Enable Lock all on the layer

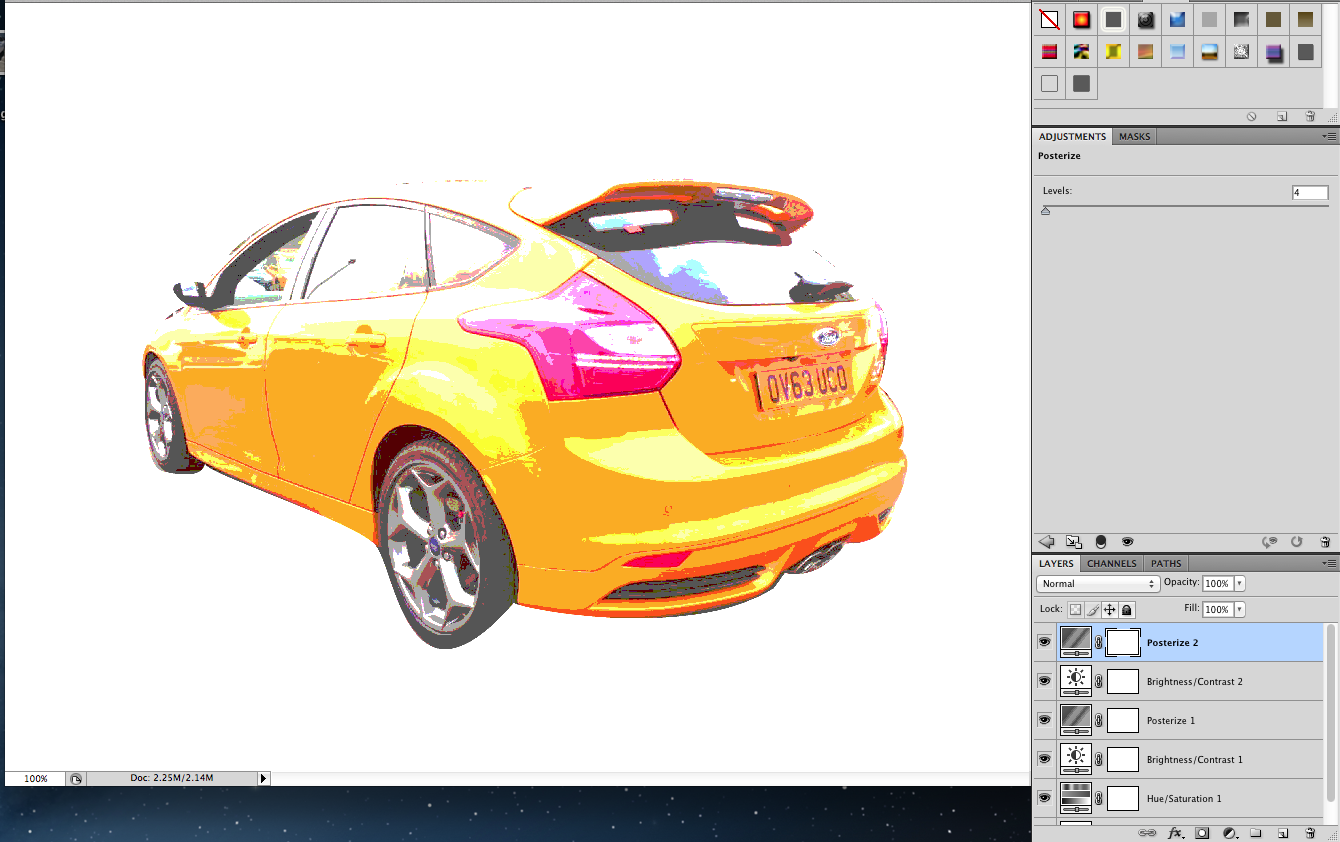coord(1126,609)
